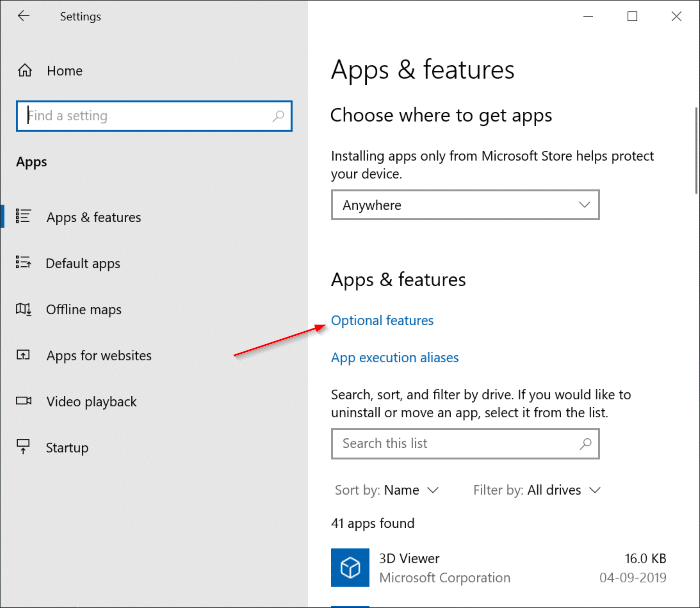This screenshot has width=700, height=608.
Task: Close the Settings window
Action: coord(676,17)
